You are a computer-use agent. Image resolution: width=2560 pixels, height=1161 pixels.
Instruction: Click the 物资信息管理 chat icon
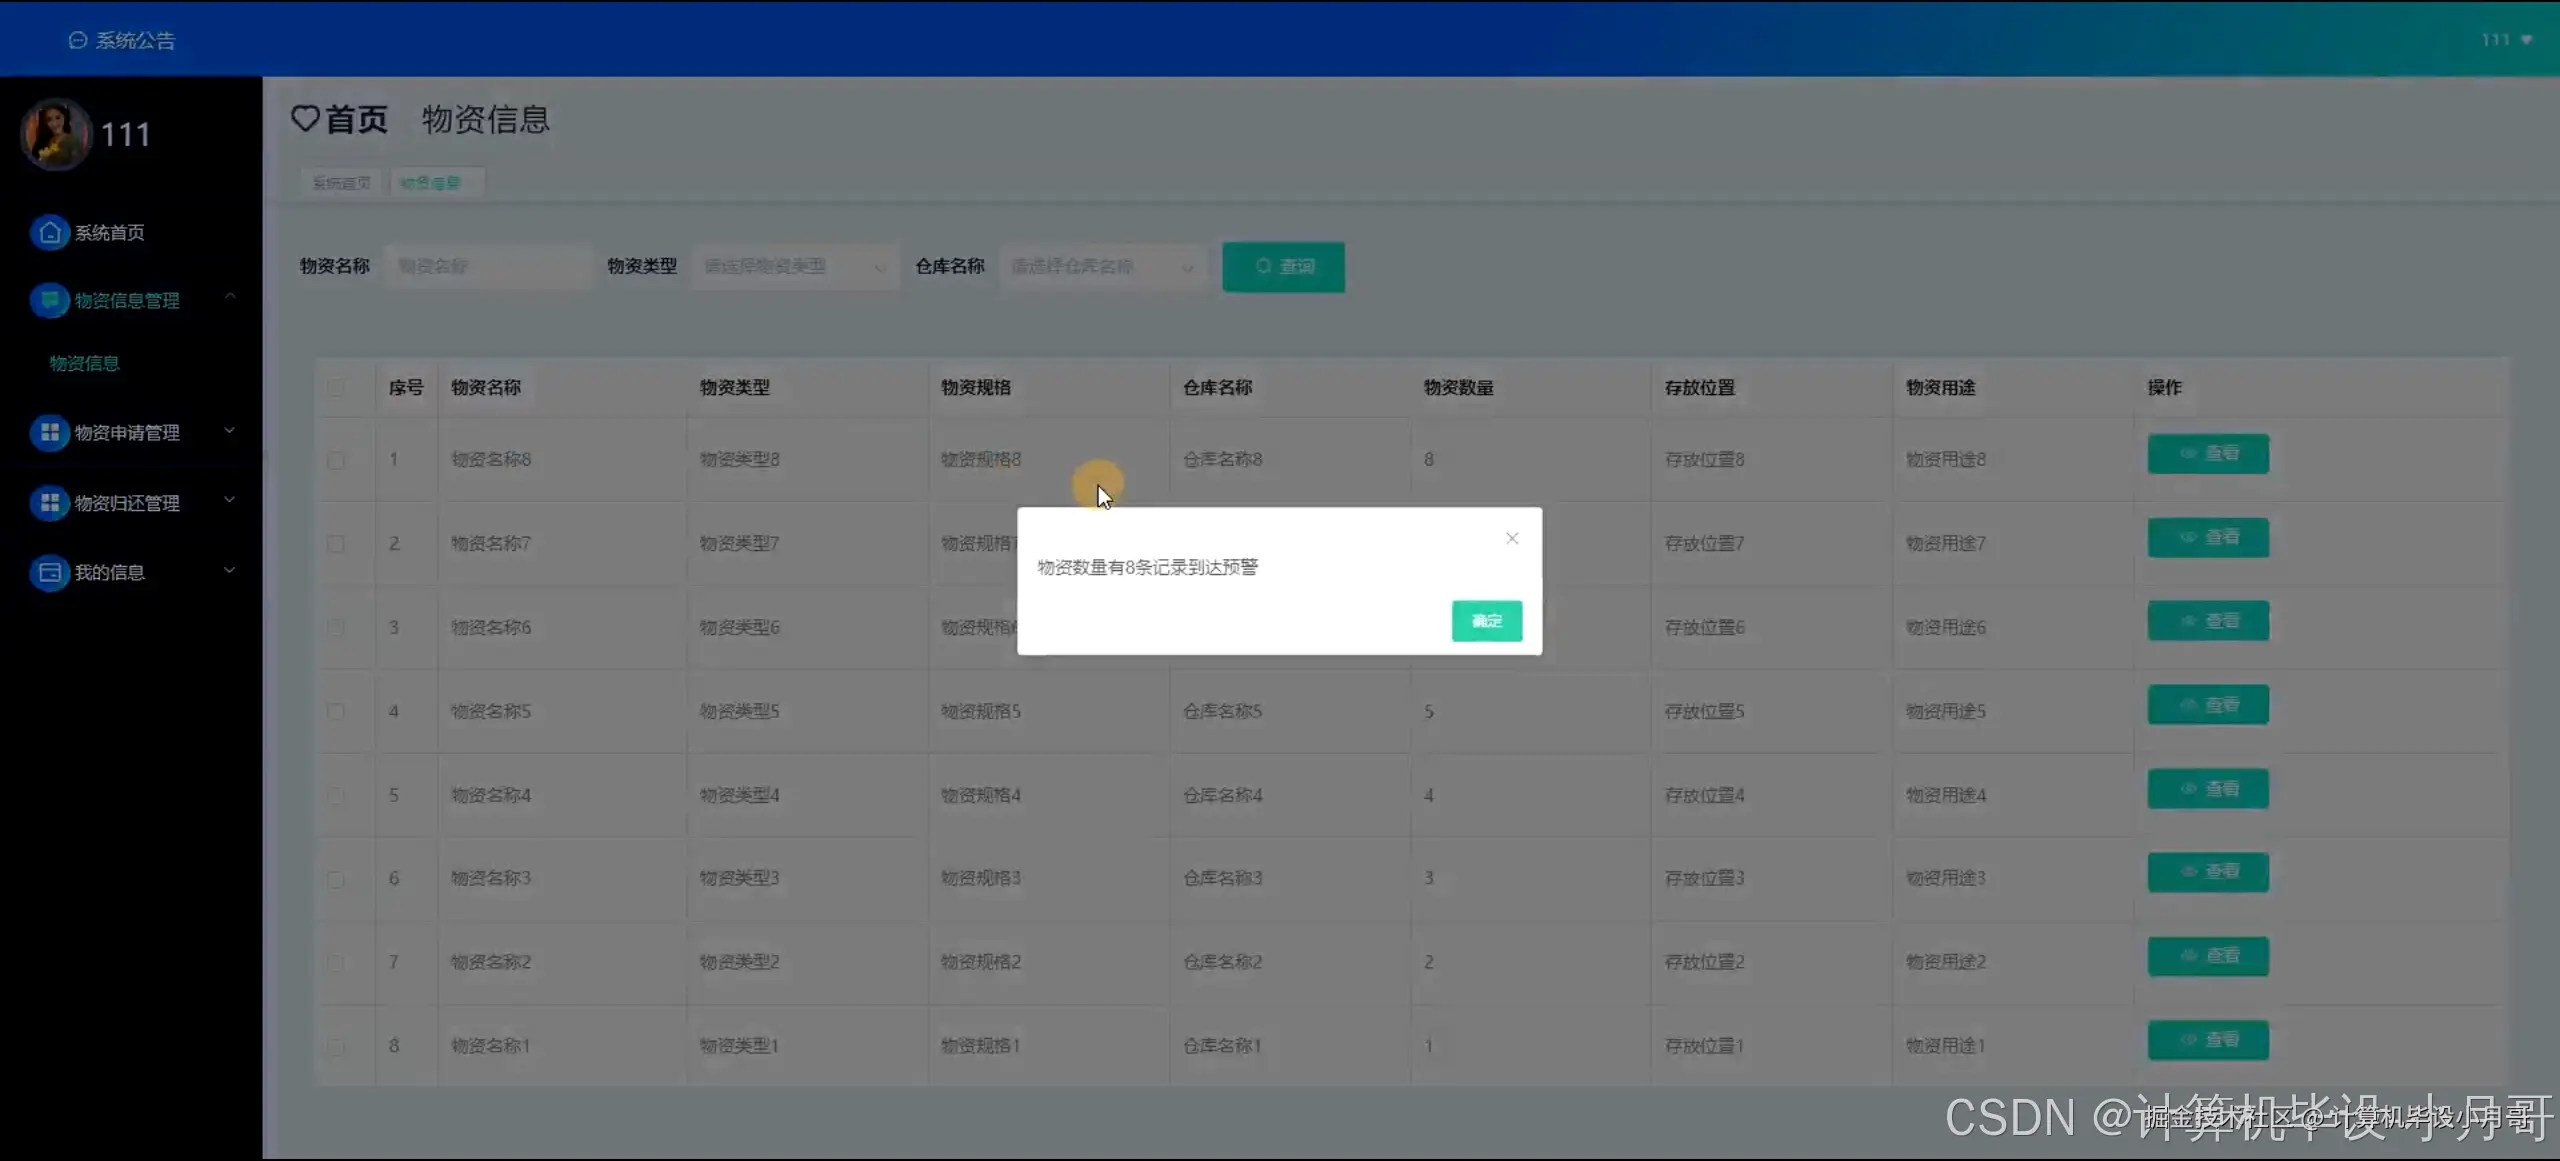(49, 300)
